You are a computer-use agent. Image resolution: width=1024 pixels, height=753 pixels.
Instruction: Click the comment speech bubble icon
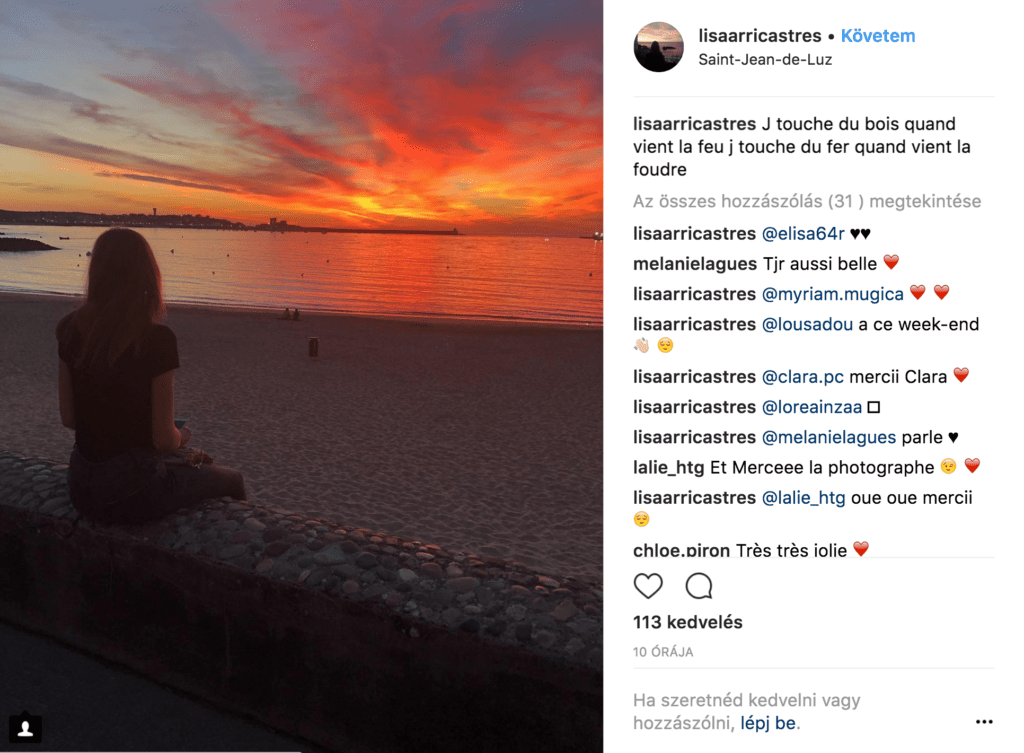click(699, 586)
